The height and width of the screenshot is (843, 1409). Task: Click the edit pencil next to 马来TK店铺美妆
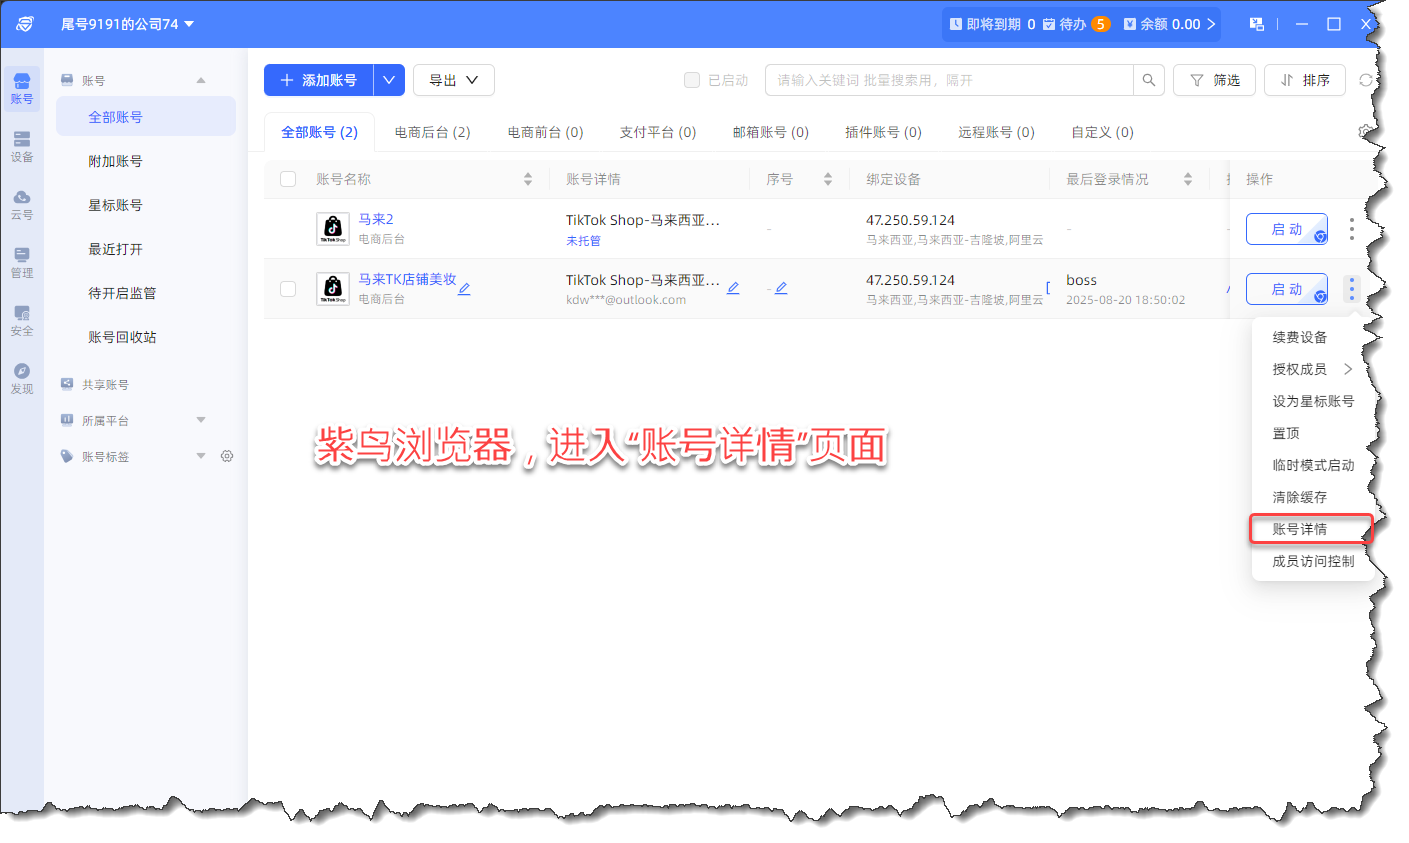tap(464, 289)
